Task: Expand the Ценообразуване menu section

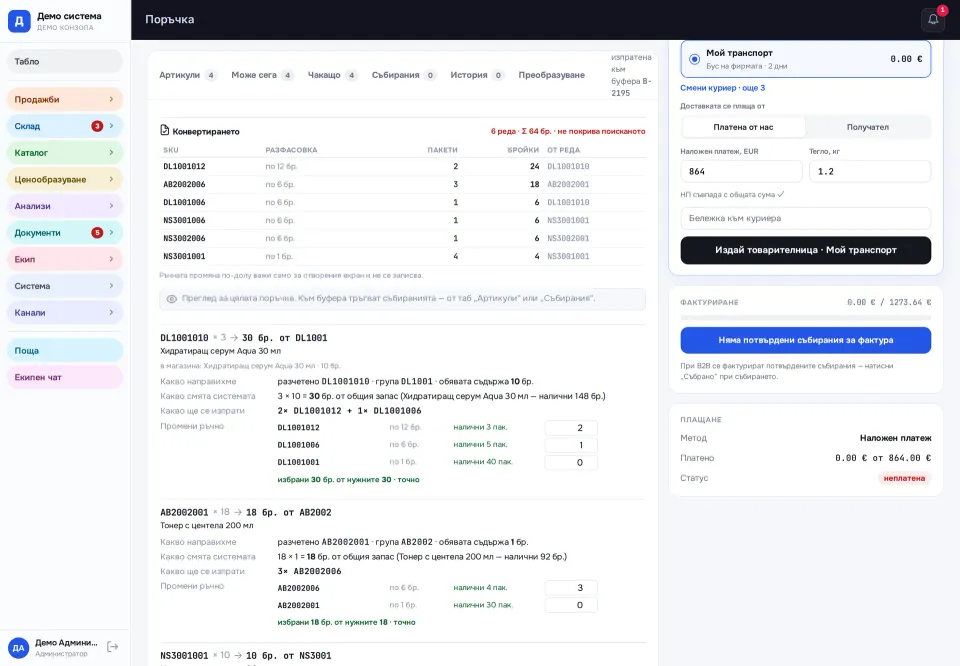Action: (x=65, y=179)
